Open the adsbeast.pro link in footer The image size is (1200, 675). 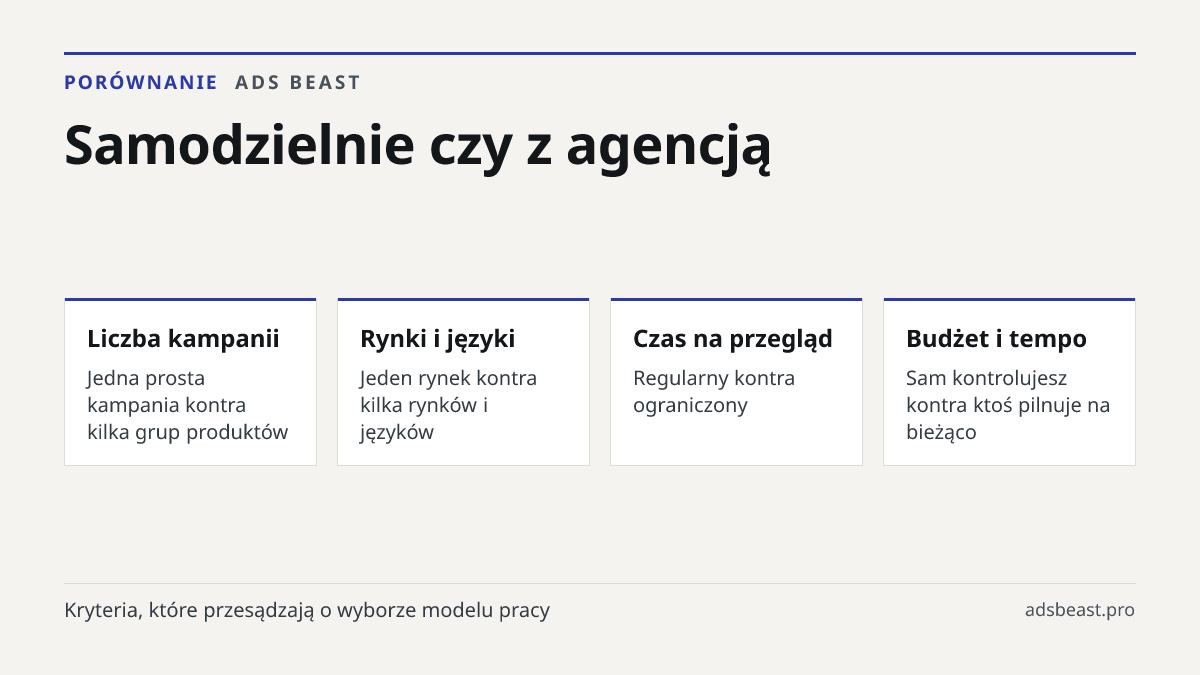point(1080,610)
